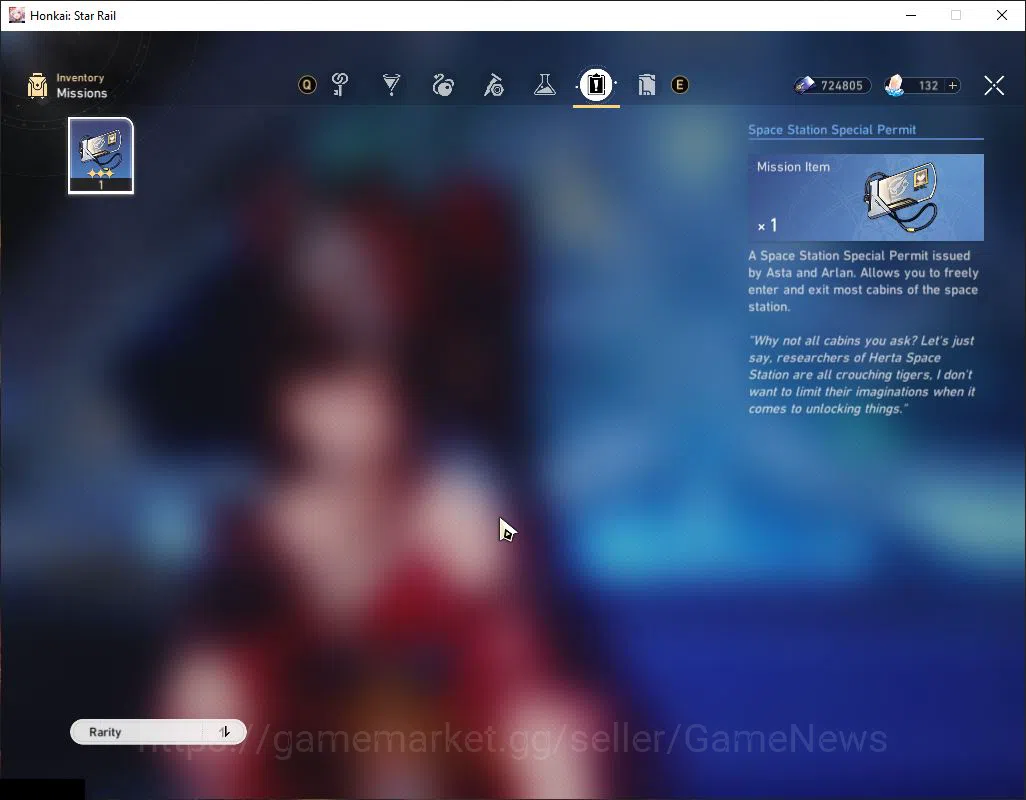Viewport: 1026px width, 800px height.
Task: Select the Space Station Special Permit item slot
Action: [101, 156]
